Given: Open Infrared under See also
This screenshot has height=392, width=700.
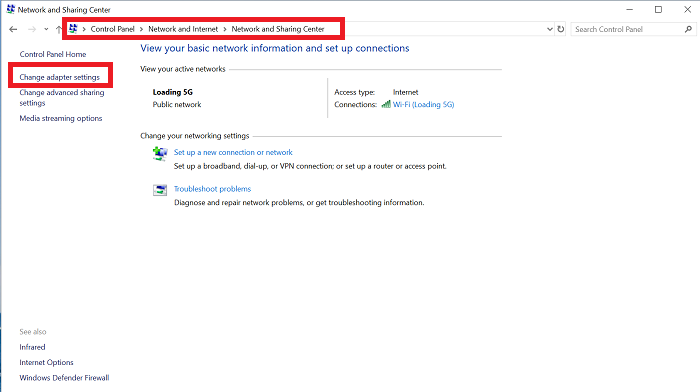Looking at the screenshot, I should click(32, 347).
